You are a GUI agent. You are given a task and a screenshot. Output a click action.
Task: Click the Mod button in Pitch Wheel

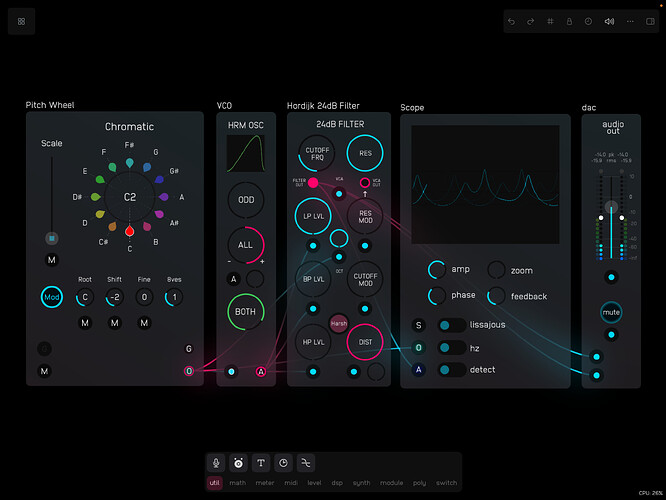tap(51, 297)
